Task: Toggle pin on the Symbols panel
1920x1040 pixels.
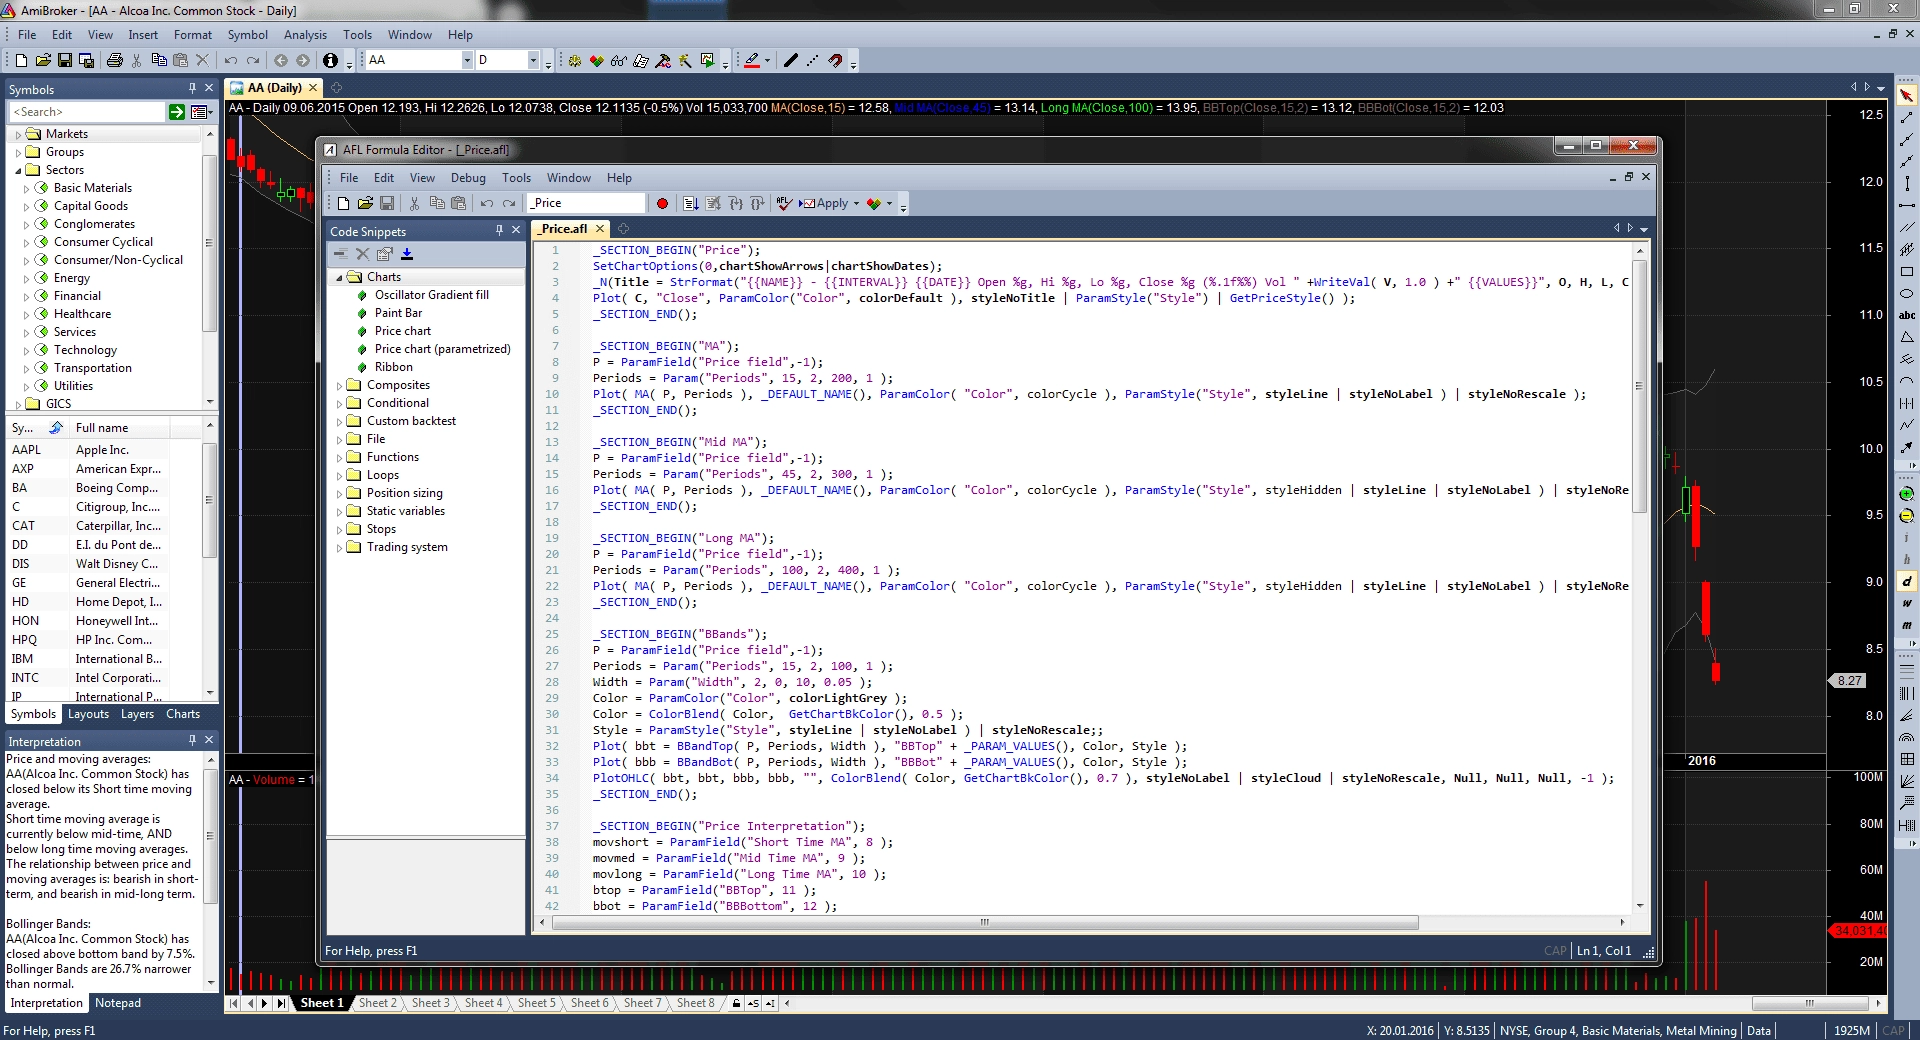Action: pos(192,88)
